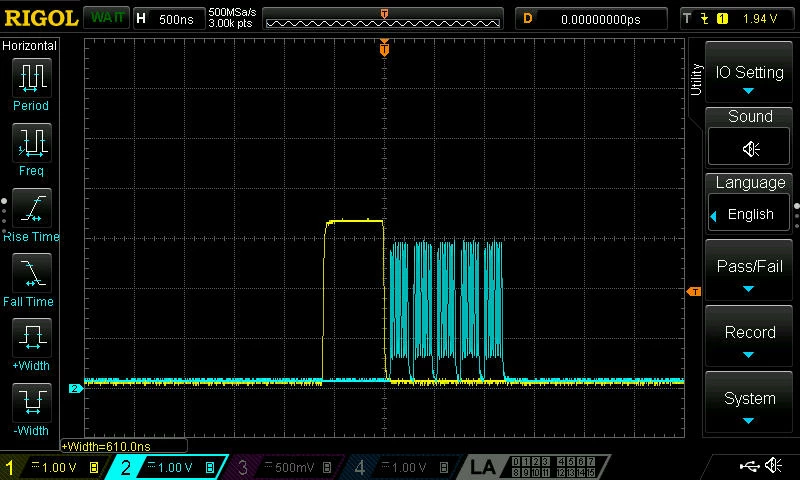Click the LA digital channel numbers panel
The width and height of the screenshot is (800, 480).
point(554,467)
